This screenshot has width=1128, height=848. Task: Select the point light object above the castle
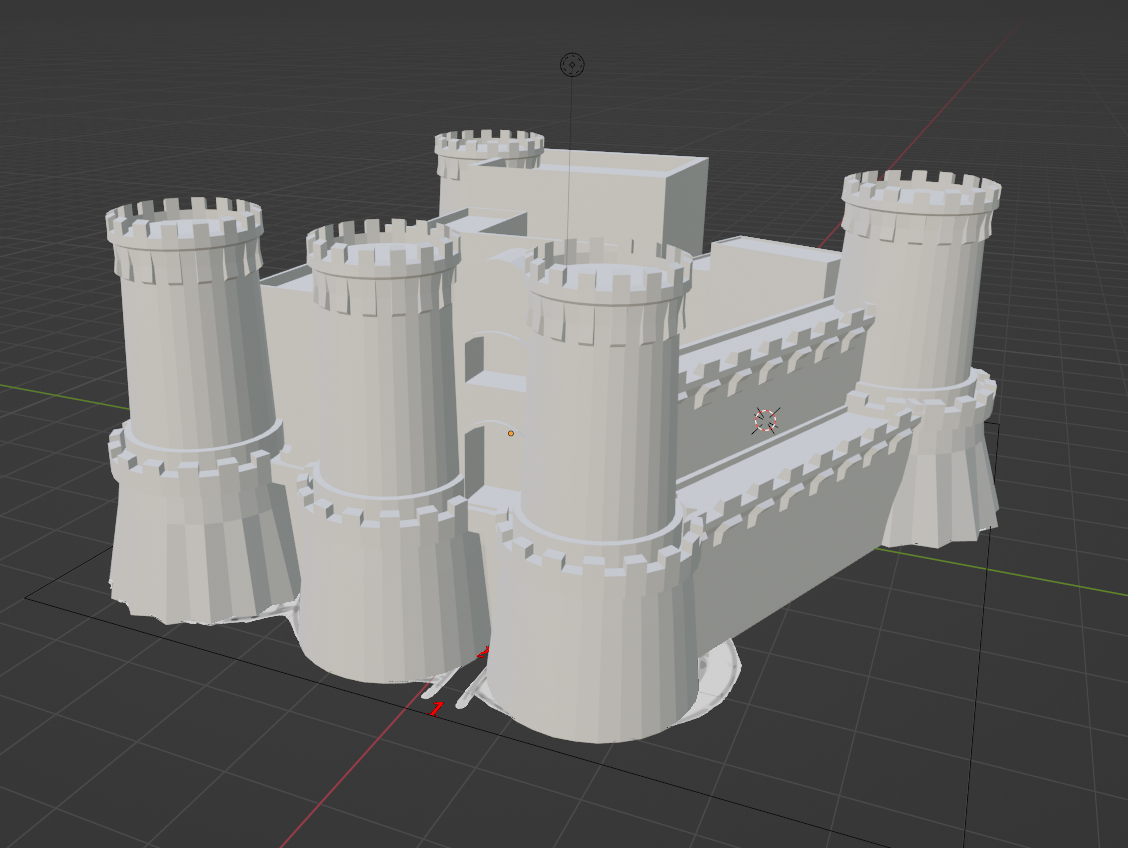pos(572,65)
